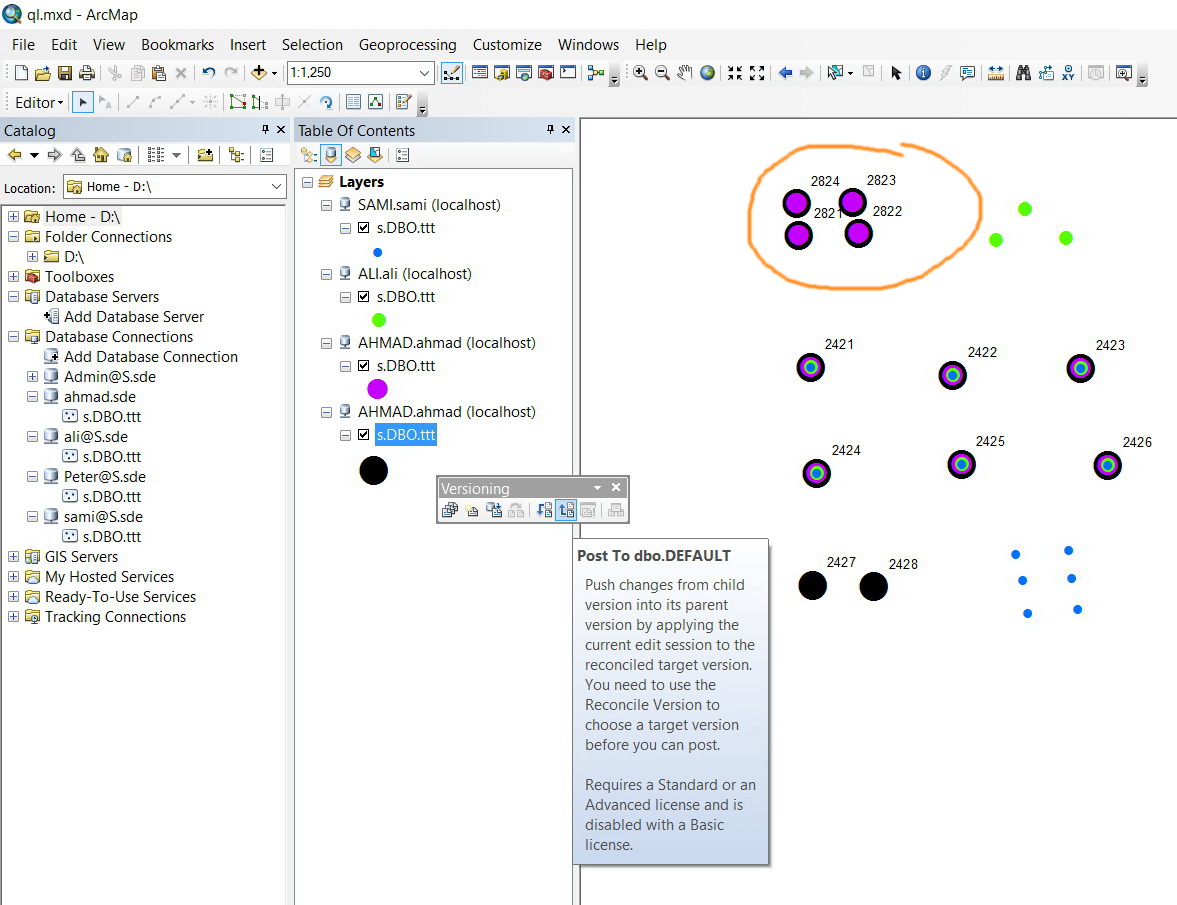1177x905 pixels.
Task: Open the Geoprocessing menu
Action: click(408, 45)
